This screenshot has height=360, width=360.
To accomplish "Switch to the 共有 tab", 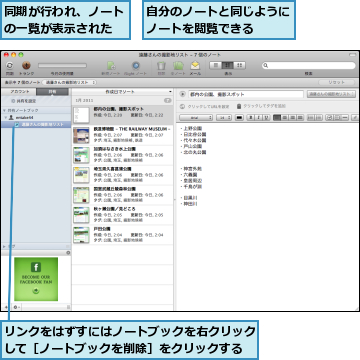I will [52, 92].
